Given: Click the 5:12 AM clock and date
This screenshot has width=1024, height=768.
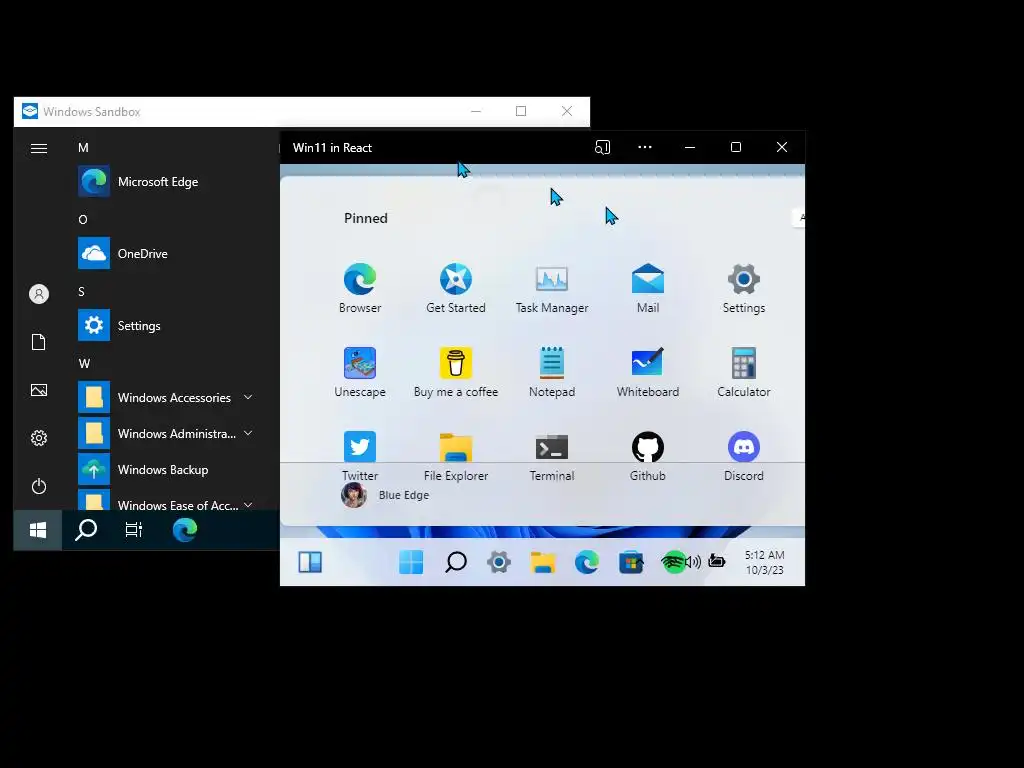Looking at the screenshot, I should click(765, 562).
